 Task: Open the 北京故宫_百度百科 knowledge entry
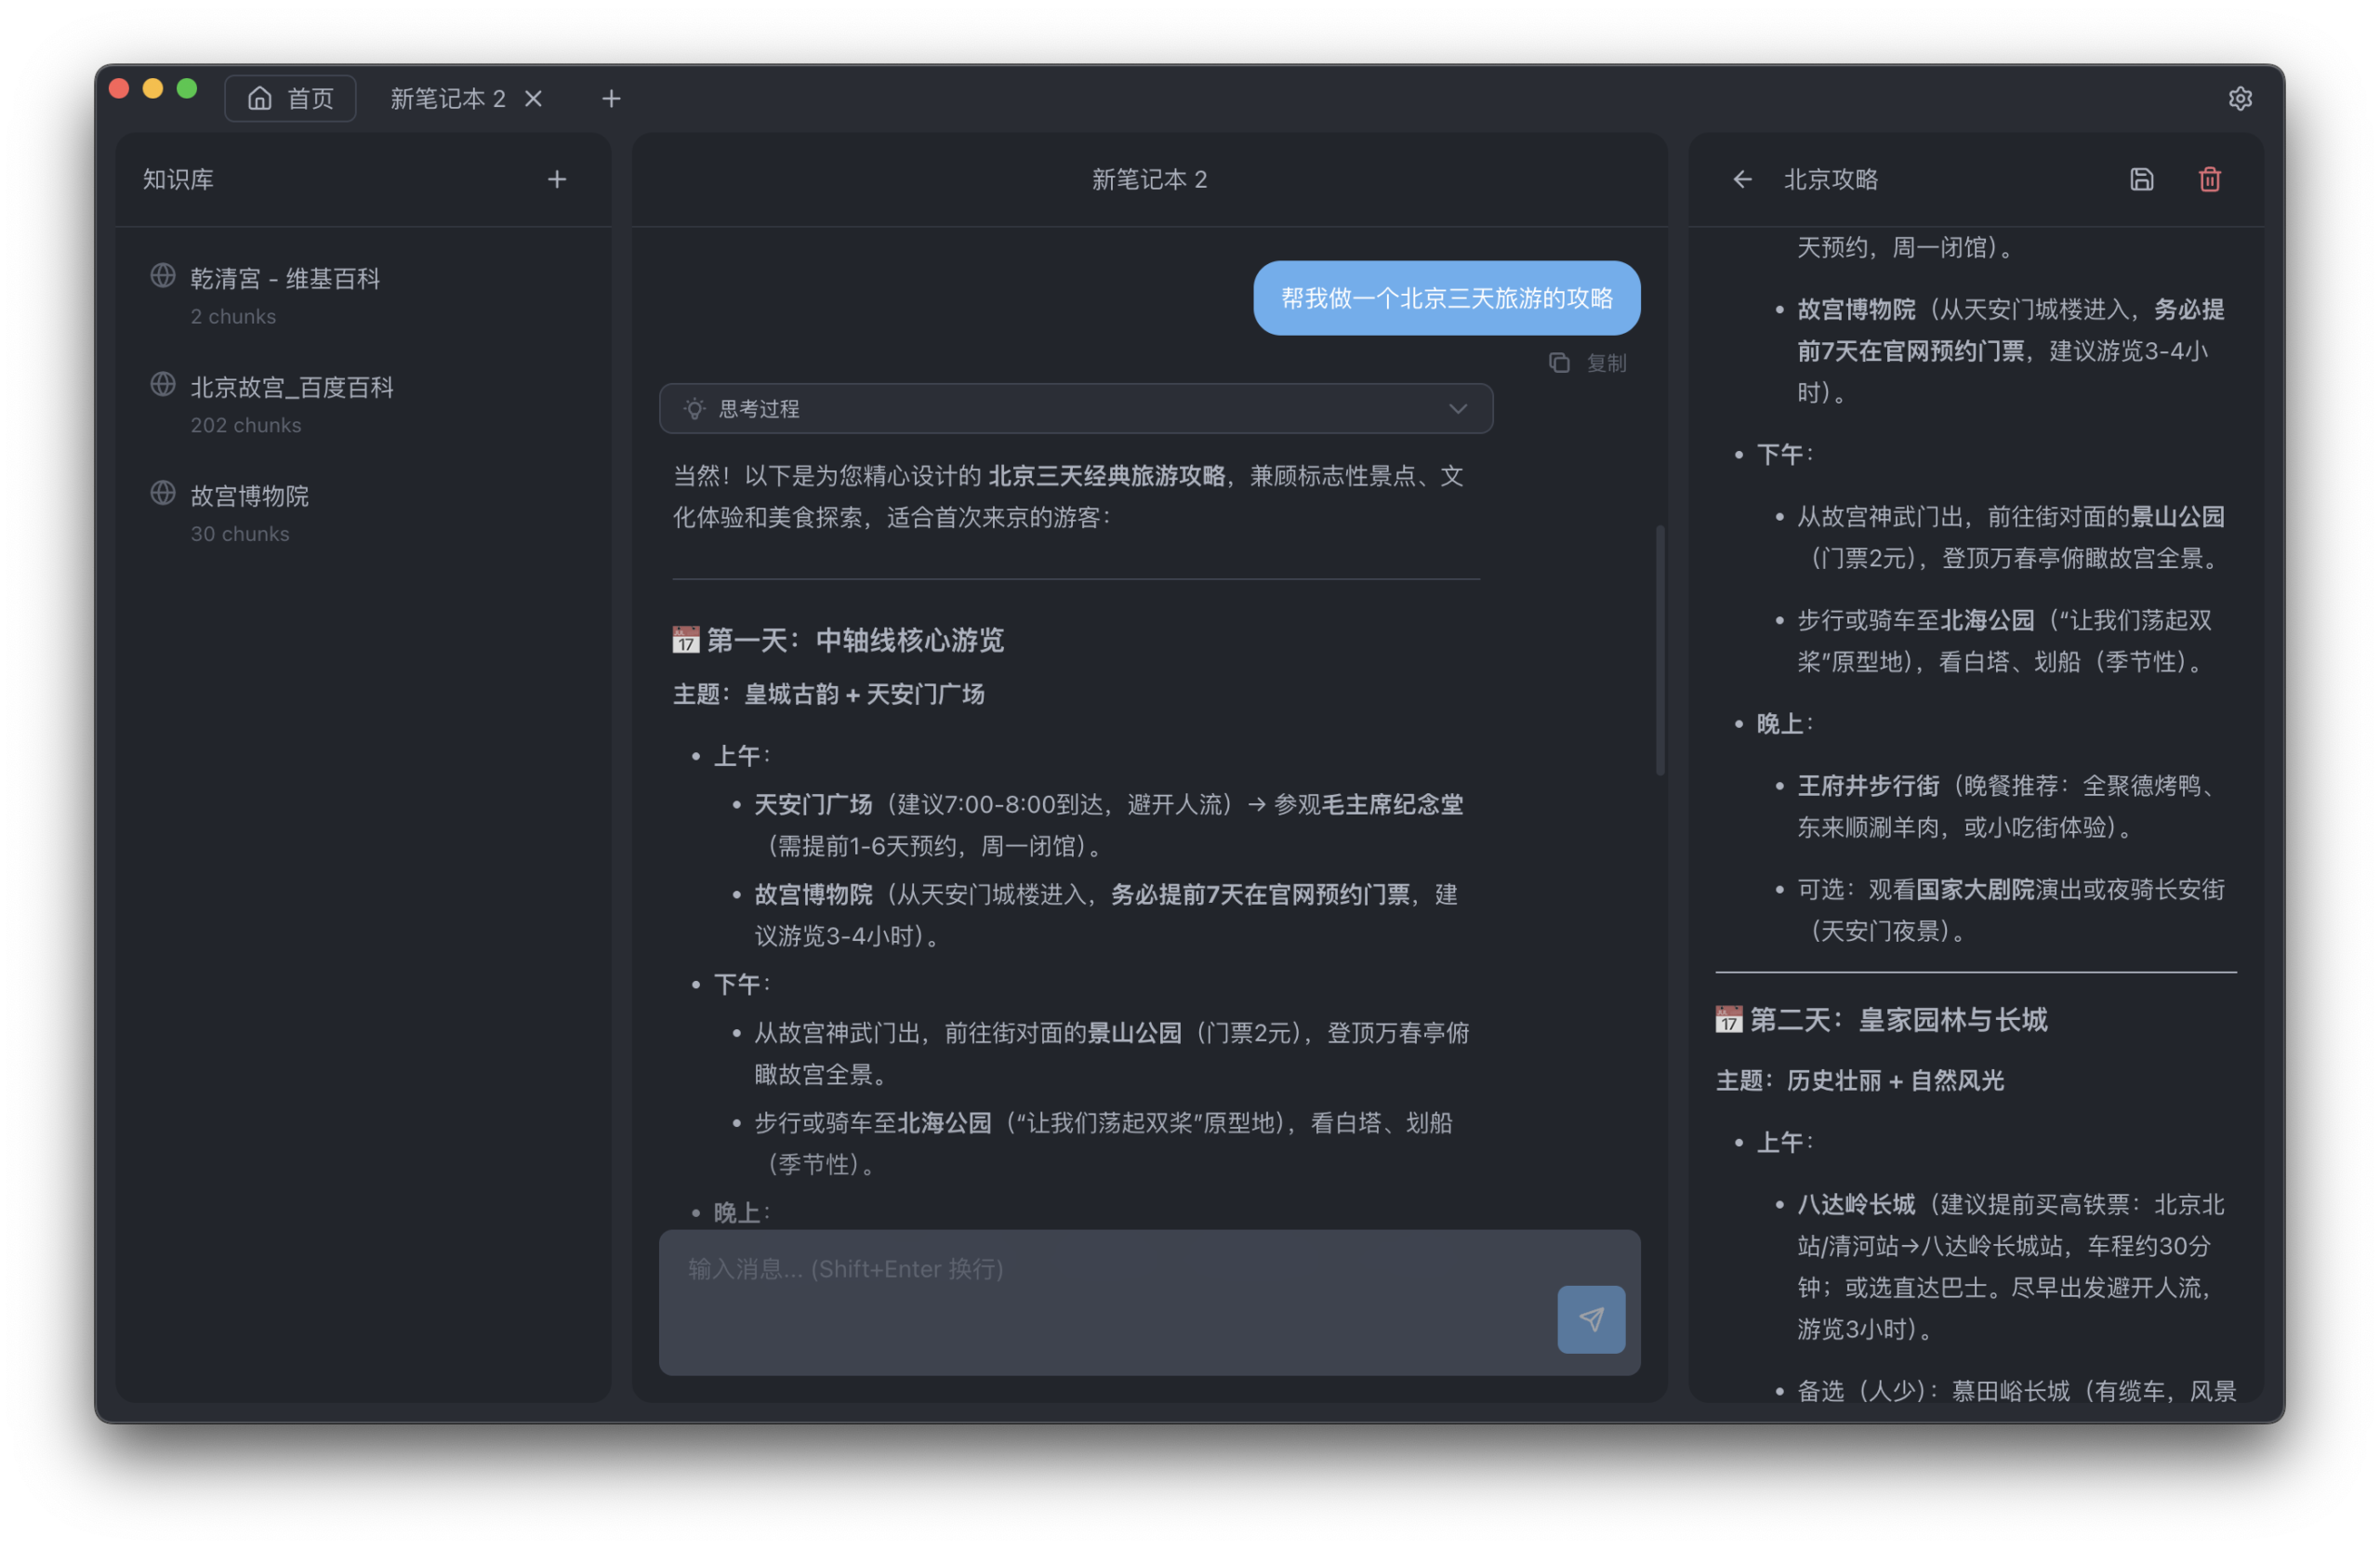point(291,387)
